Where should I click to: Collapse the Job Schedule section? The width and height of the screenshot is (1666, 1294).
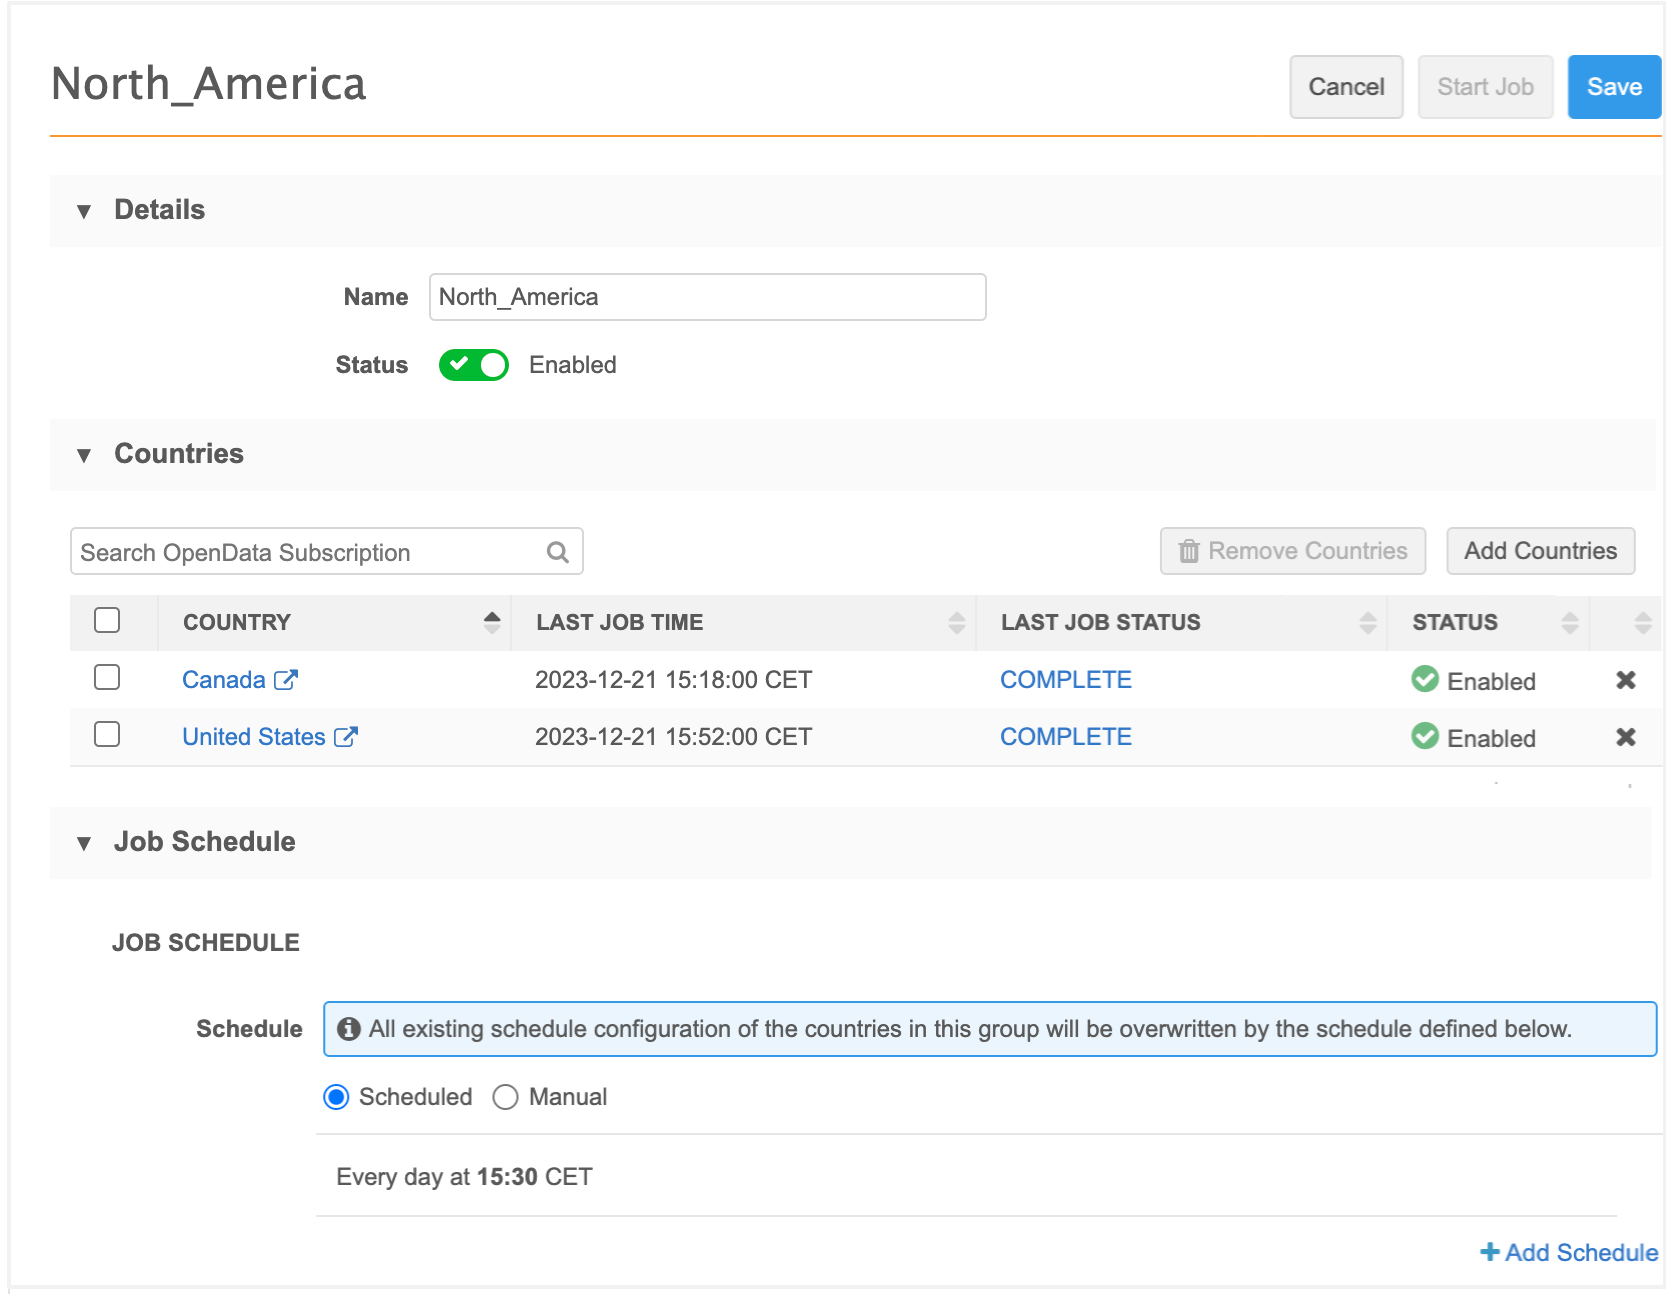84,843
